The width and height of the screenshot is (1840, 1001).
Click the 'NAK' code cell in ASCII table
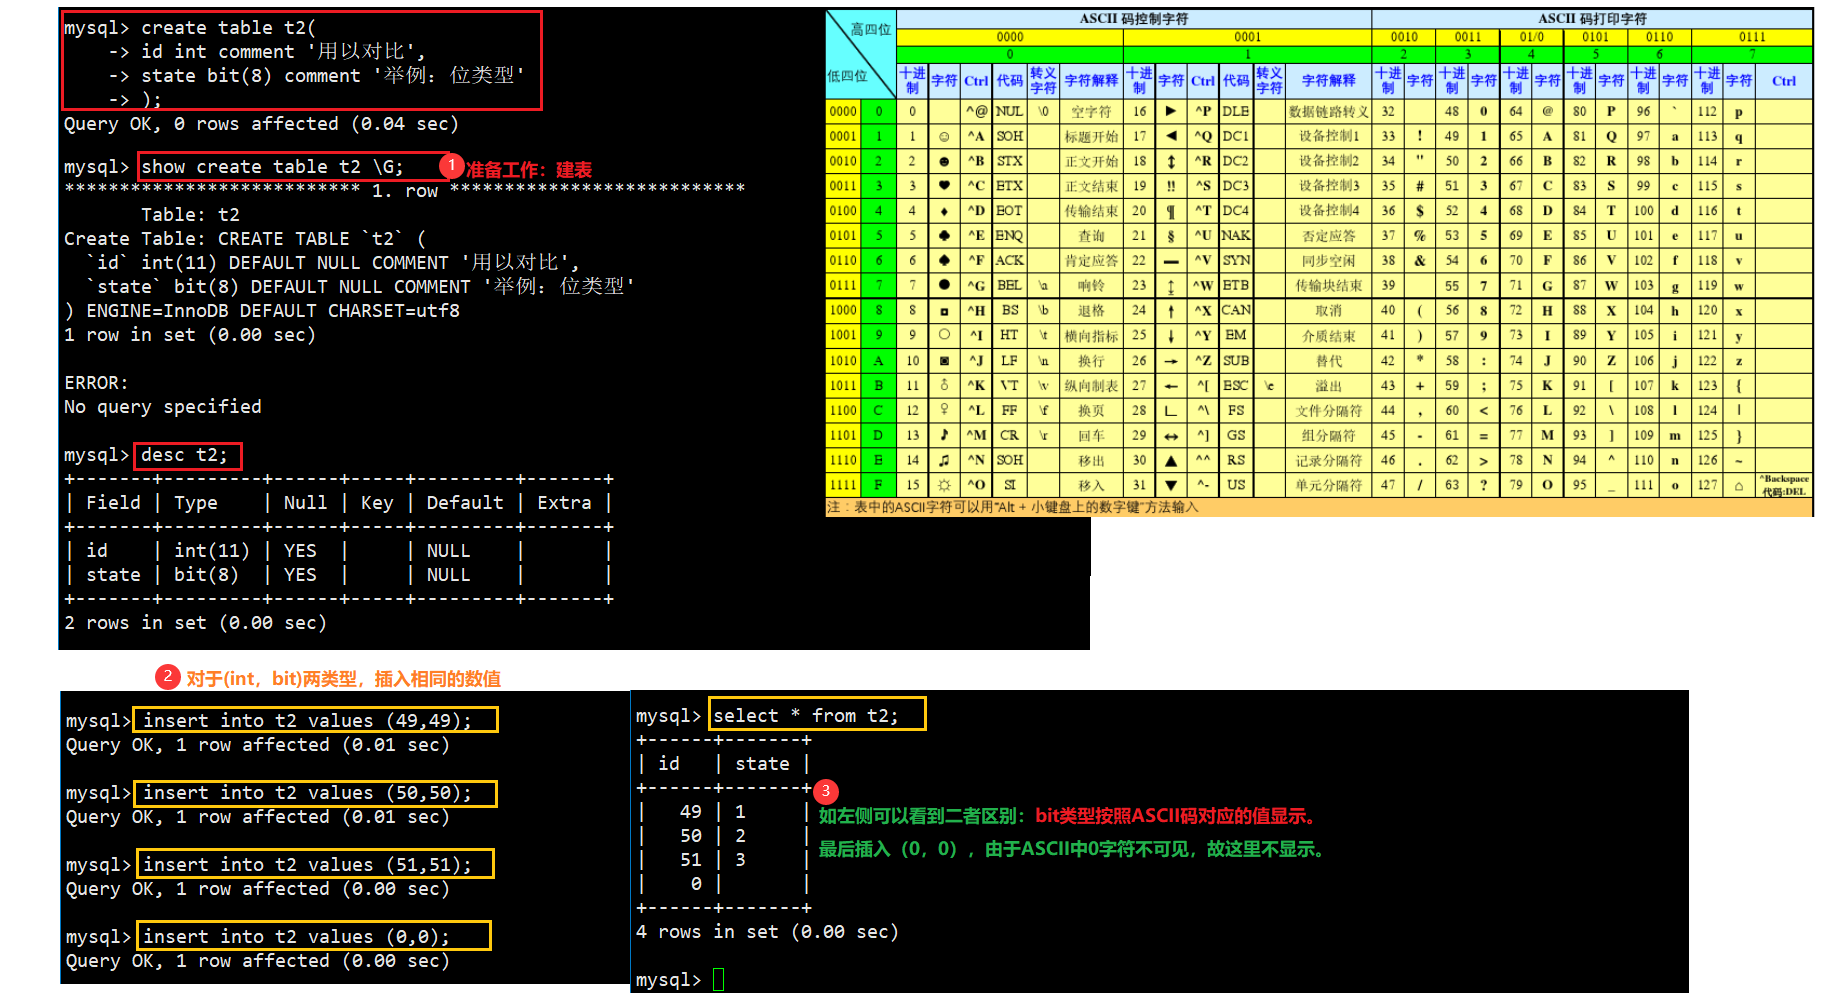click(x=1236, y=235)
